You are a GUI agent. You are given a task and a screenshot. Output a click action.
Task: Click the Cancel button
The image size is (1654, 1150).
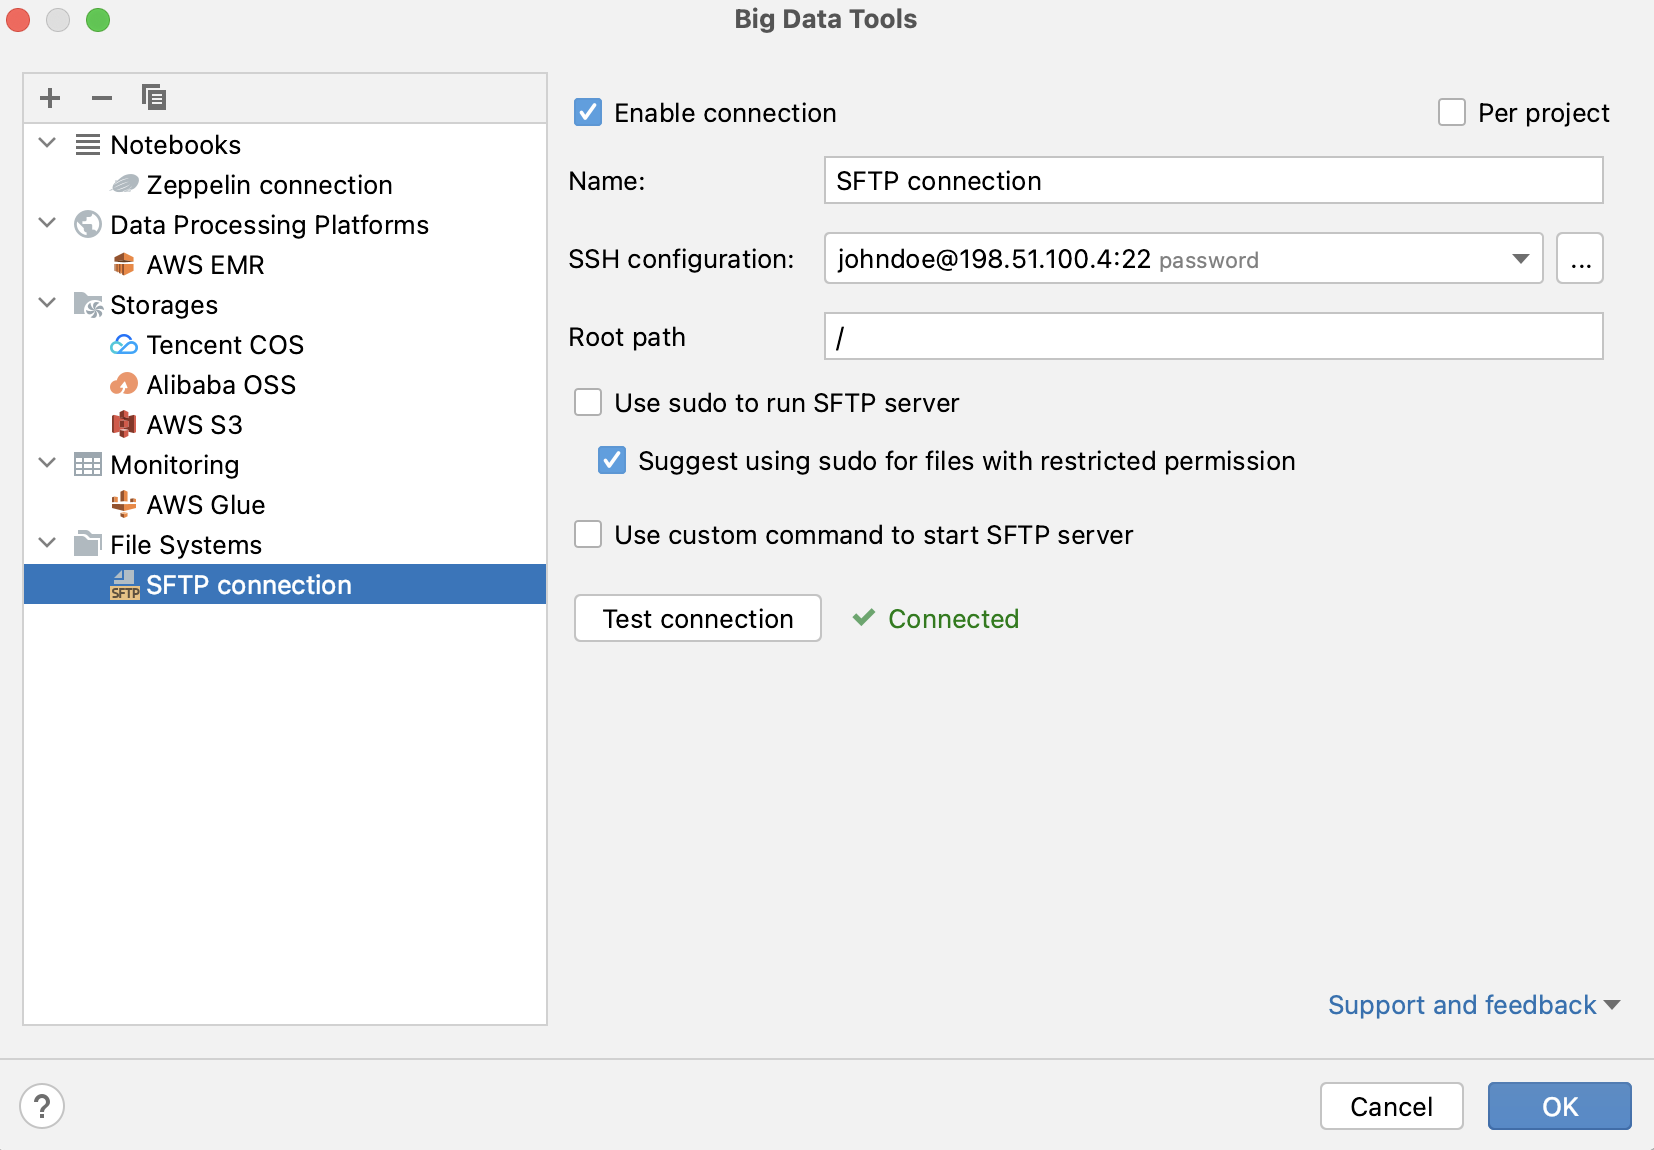[1391, 1106]
